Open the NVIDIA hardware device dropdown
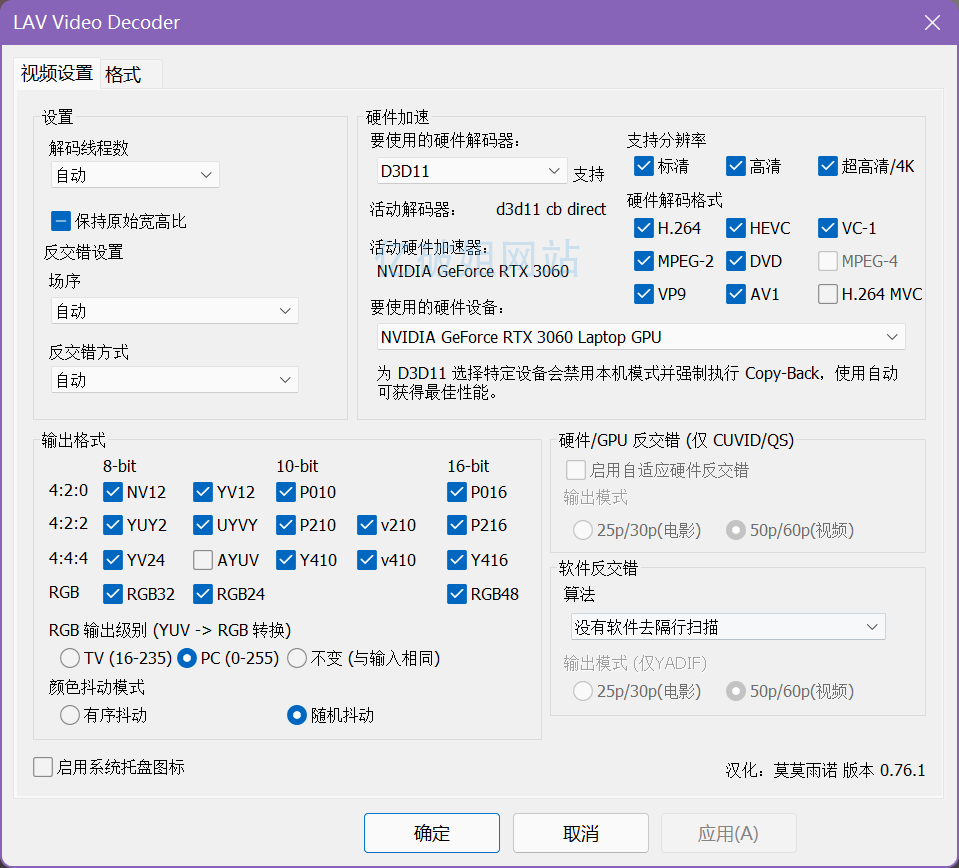This screenshot has width=959, height=868. pos(641,337)
